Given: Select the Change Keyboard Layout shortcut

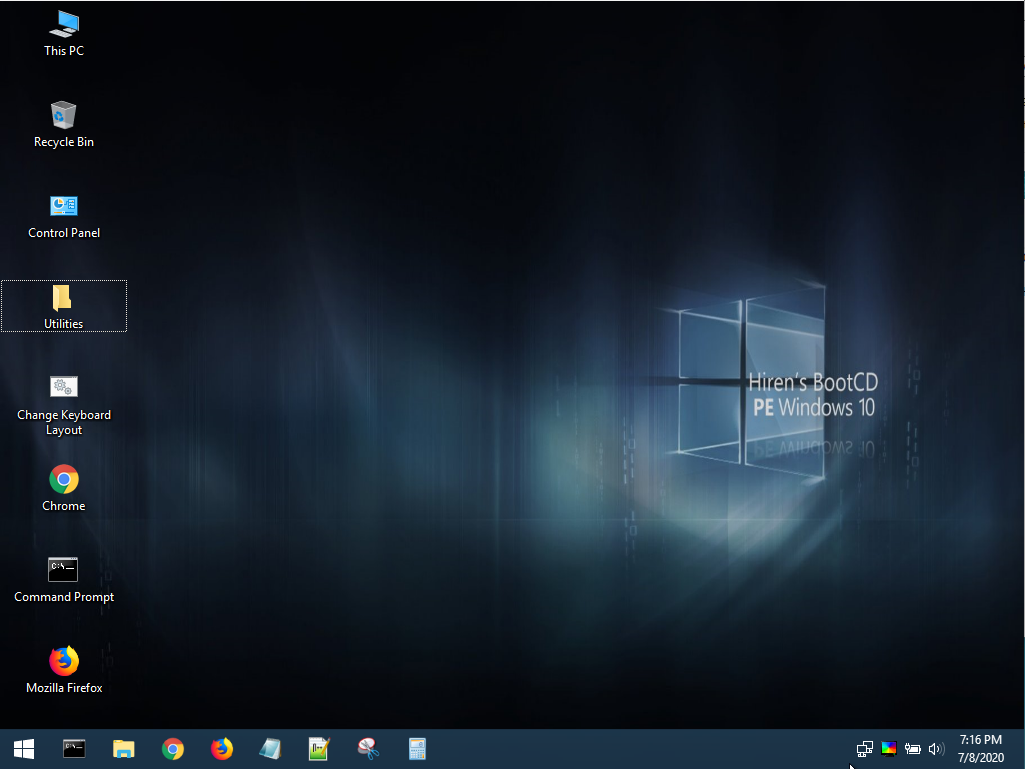Looking at the screenshot, I should (x=63, y=405).
